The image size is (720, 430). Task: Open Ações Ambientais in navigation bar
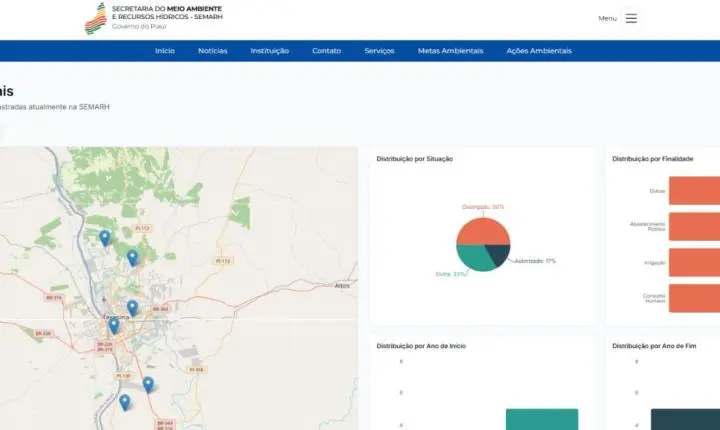coord(539,51)
